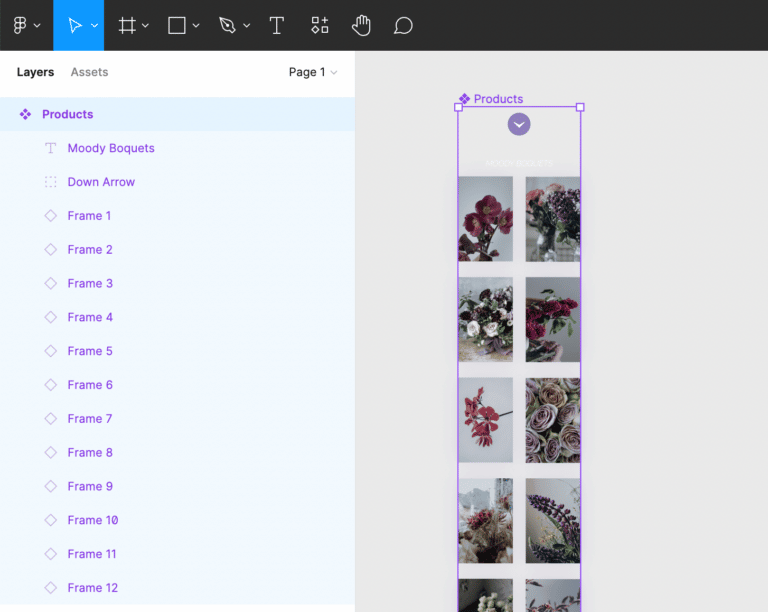Select the Rectangle shape tool

pyautogui.click(x=177, y=25)
